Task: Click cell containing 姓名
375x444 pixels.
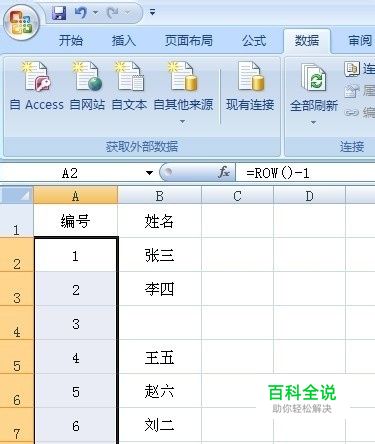Action: (x=160, y=221)
